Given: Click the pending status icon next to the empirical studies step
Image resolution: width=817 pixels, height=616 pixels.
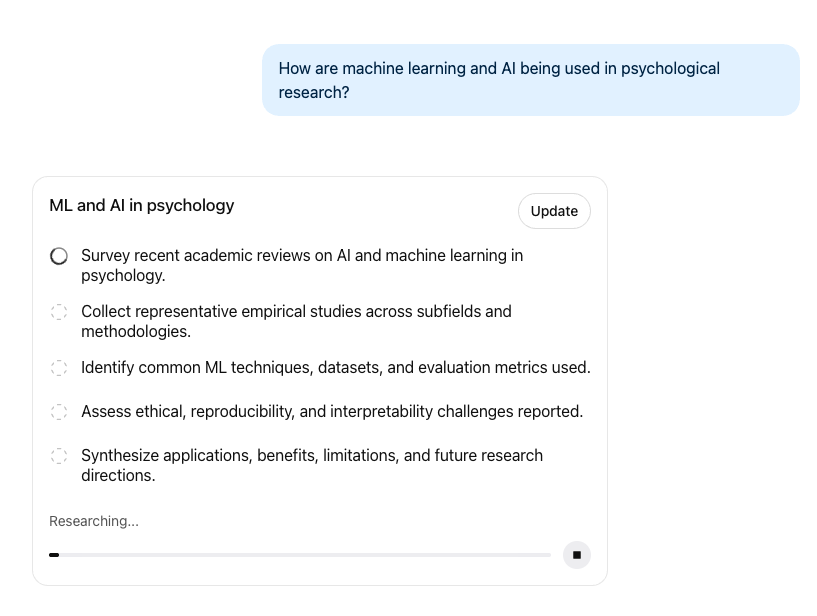Looking at the screenshot, I should [59, 312].
